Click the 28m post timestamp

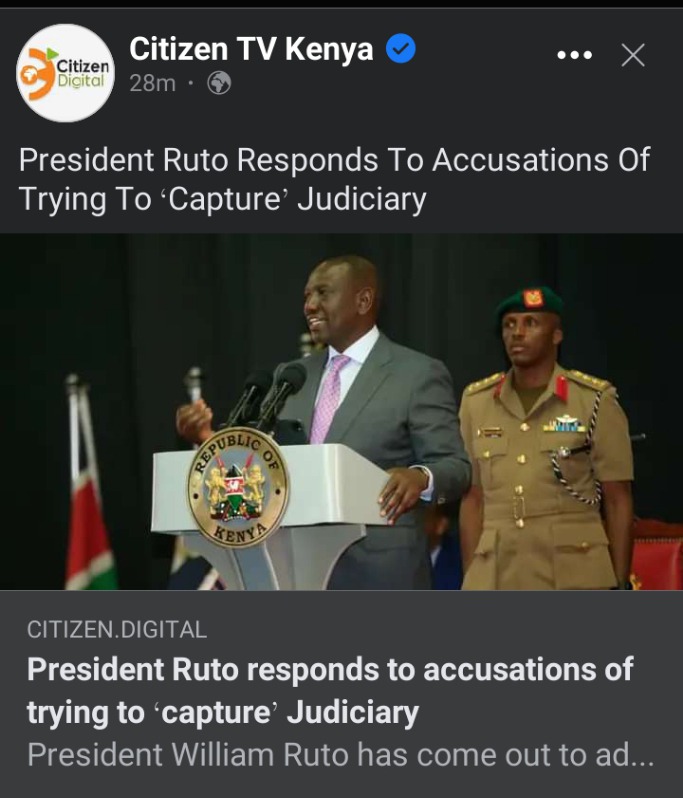click(x=152, y=83)
